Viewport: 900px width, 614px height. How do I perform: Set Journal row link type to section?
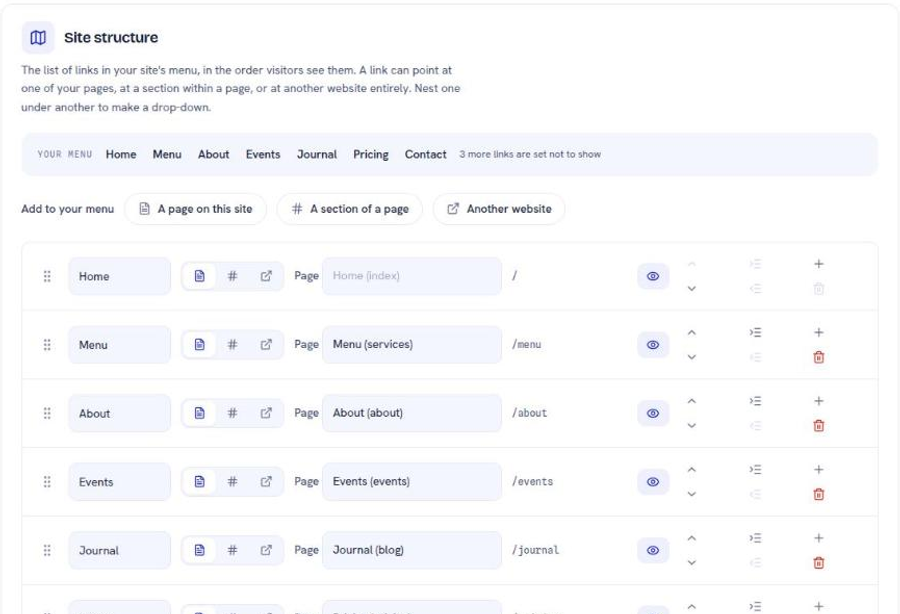pos(232,550)
